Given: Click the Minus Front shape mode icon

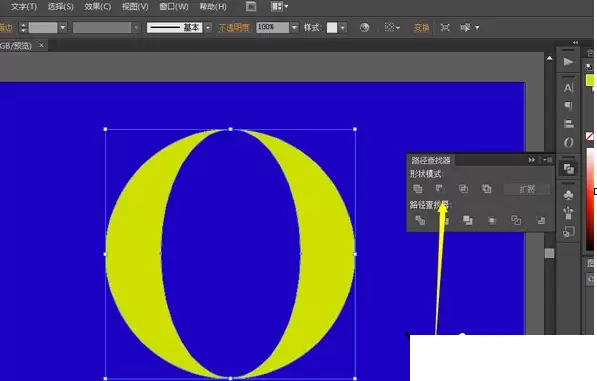Looking at the screenshot, I should coord(440,189).
